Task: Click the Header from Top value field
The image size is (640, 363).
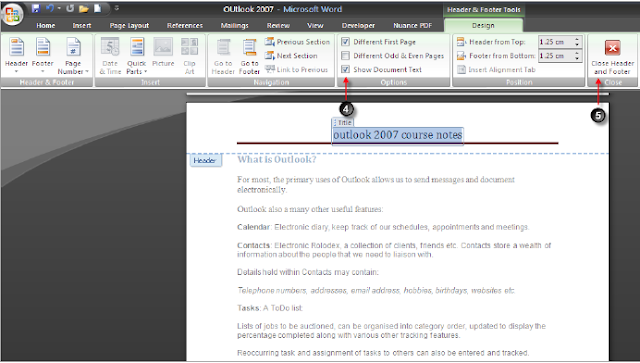Action: (556, 42)
